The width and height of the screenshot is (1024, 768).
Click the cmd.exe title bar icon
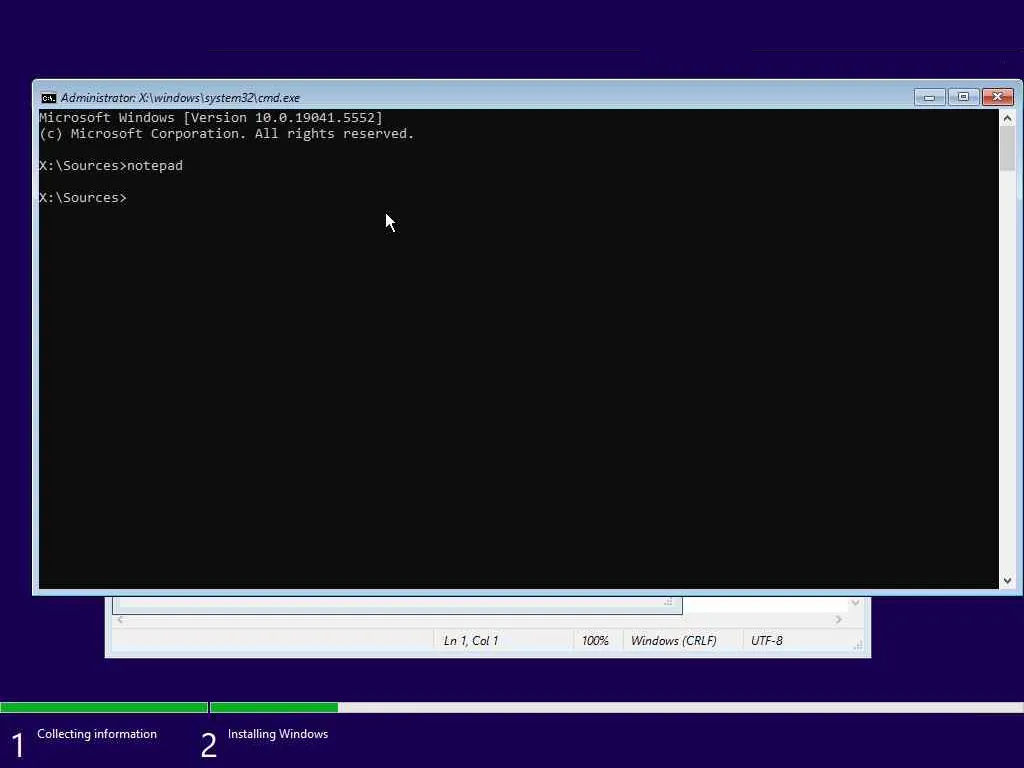[x=48, y=98]
